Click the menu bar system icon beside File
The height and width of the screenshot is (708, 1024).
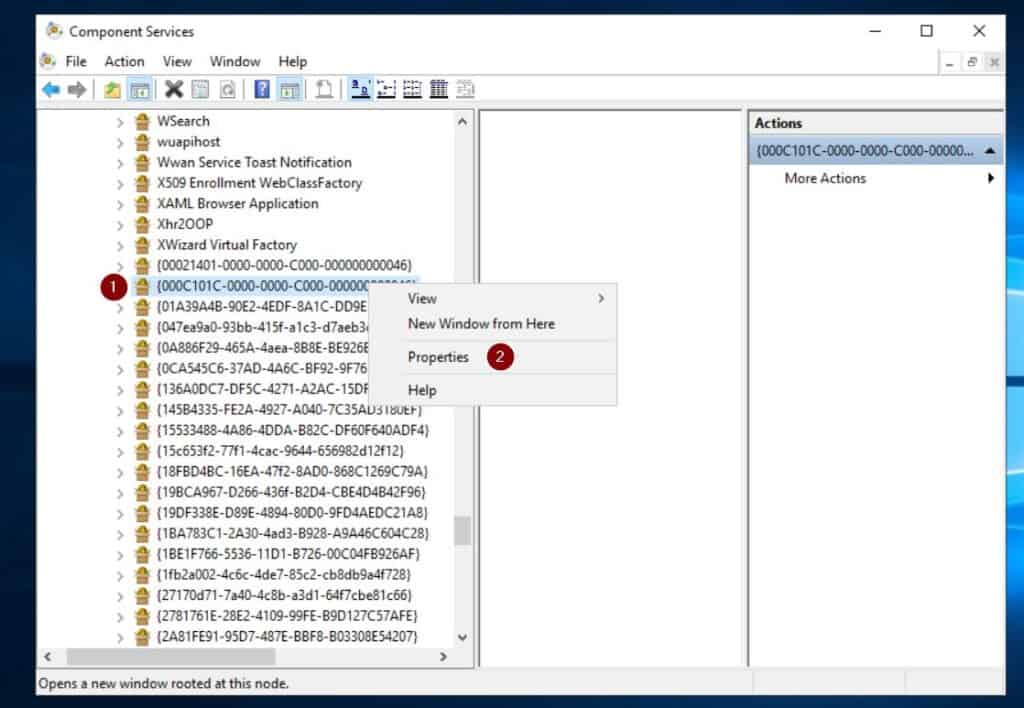pyautogui.click(x=48, y=61)
